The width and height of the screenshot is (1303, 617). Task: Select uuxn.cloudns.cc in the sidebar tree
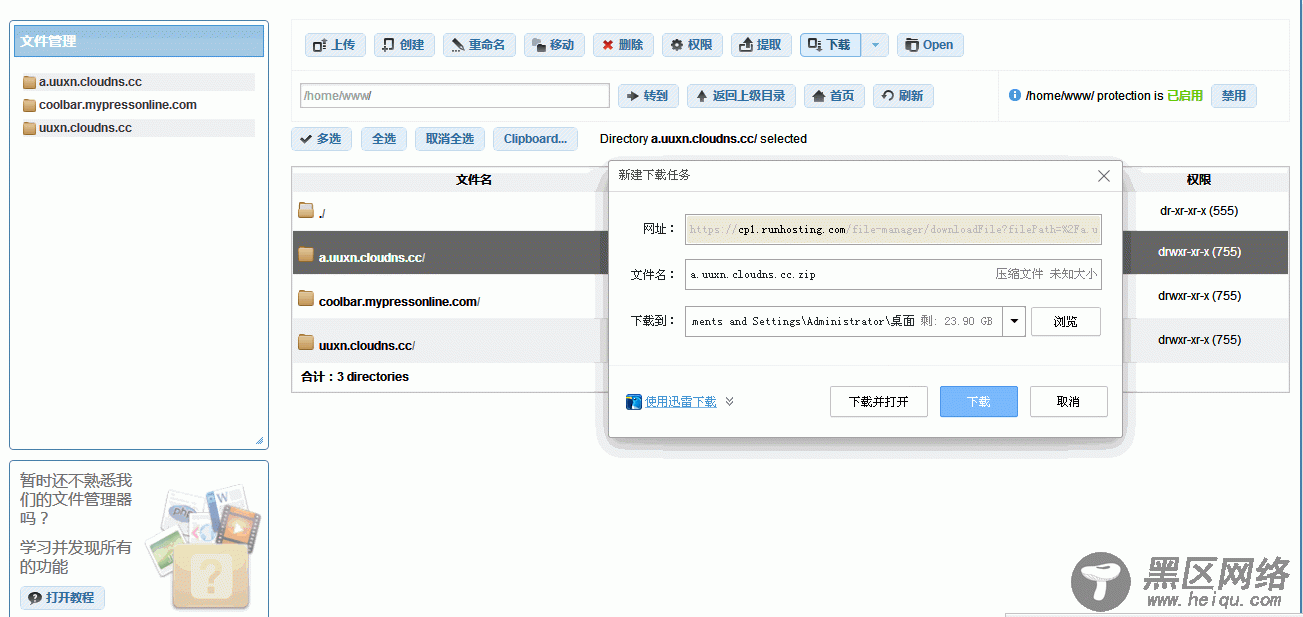tap(85, 128)
